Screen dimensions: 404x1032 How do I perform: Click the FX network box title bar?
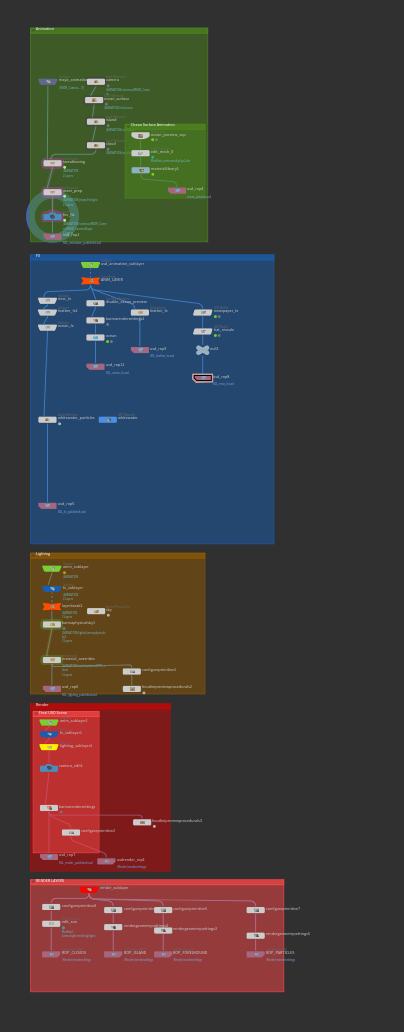[152, 257]
